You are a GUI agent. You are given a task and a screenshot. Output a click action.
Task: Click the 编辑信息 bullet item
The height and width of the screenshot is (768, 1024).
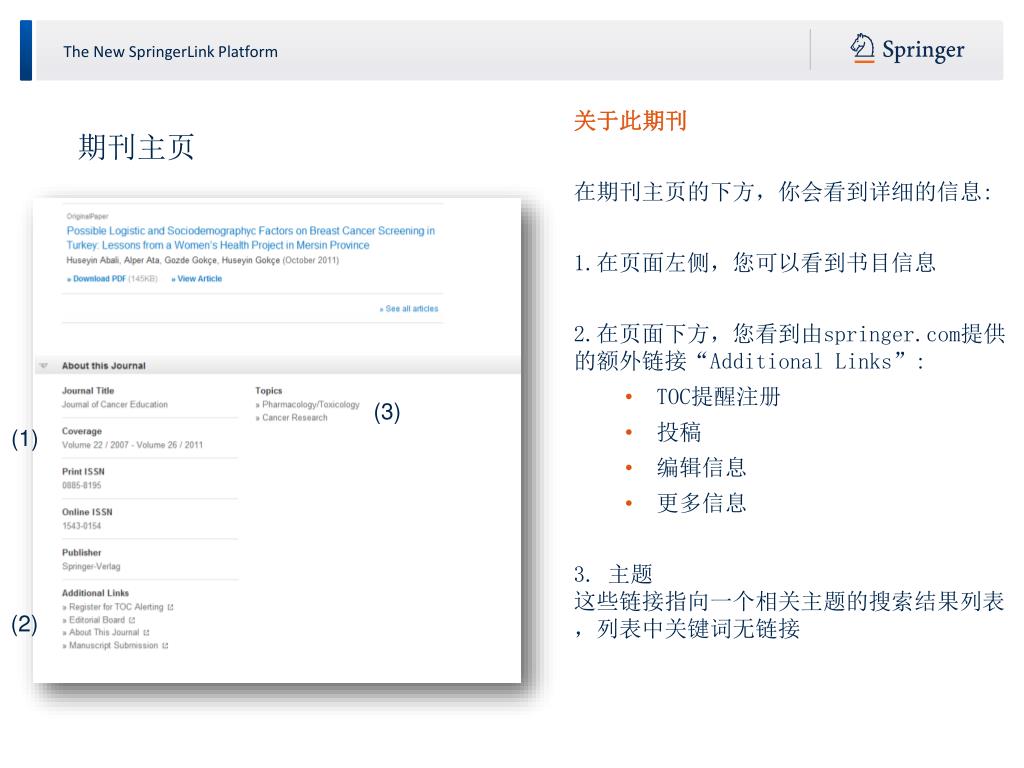point(701,468)
